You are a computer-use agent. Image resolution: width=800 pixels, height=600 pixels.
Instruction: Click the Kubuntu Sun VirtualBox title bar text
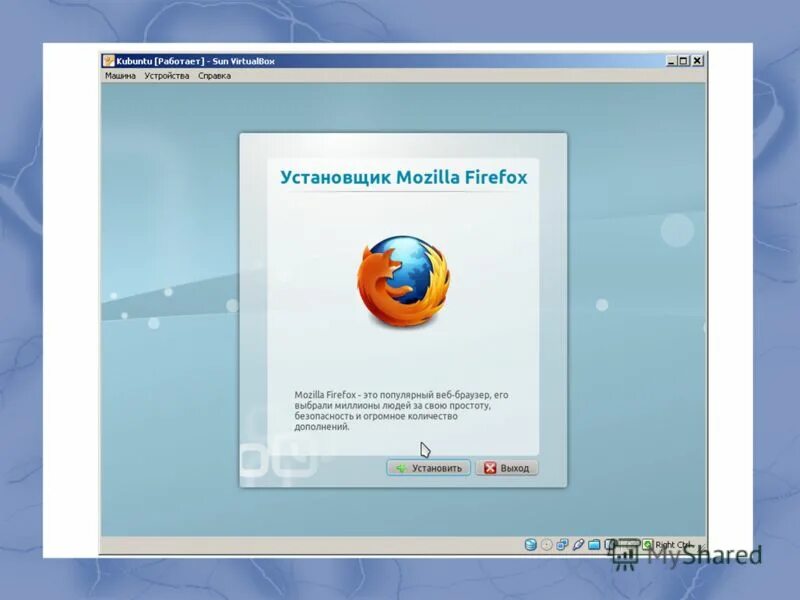click(x=195, y=61)
